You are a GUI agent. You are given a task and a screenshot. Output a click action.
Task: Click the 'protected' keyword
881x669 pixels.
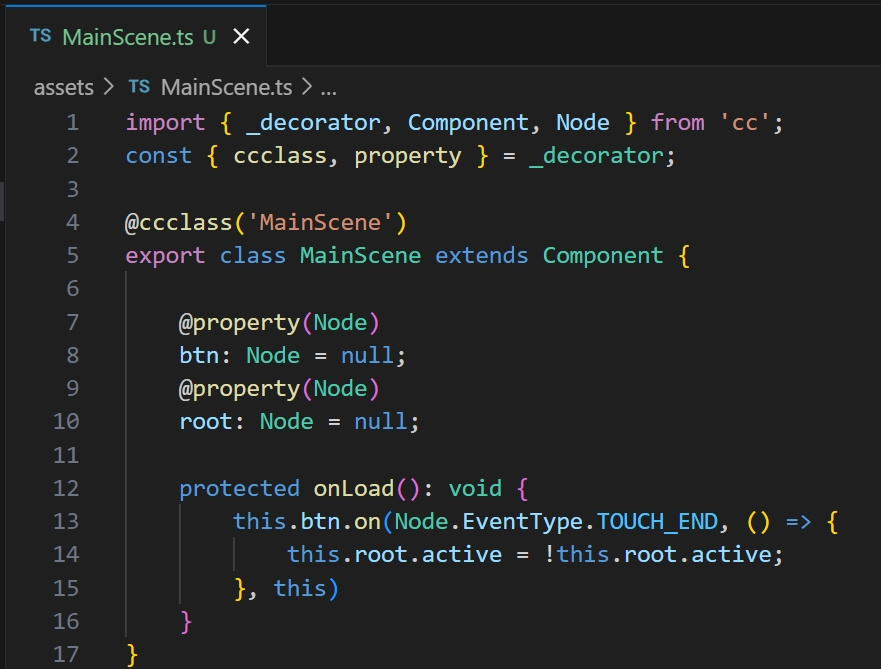239,489
